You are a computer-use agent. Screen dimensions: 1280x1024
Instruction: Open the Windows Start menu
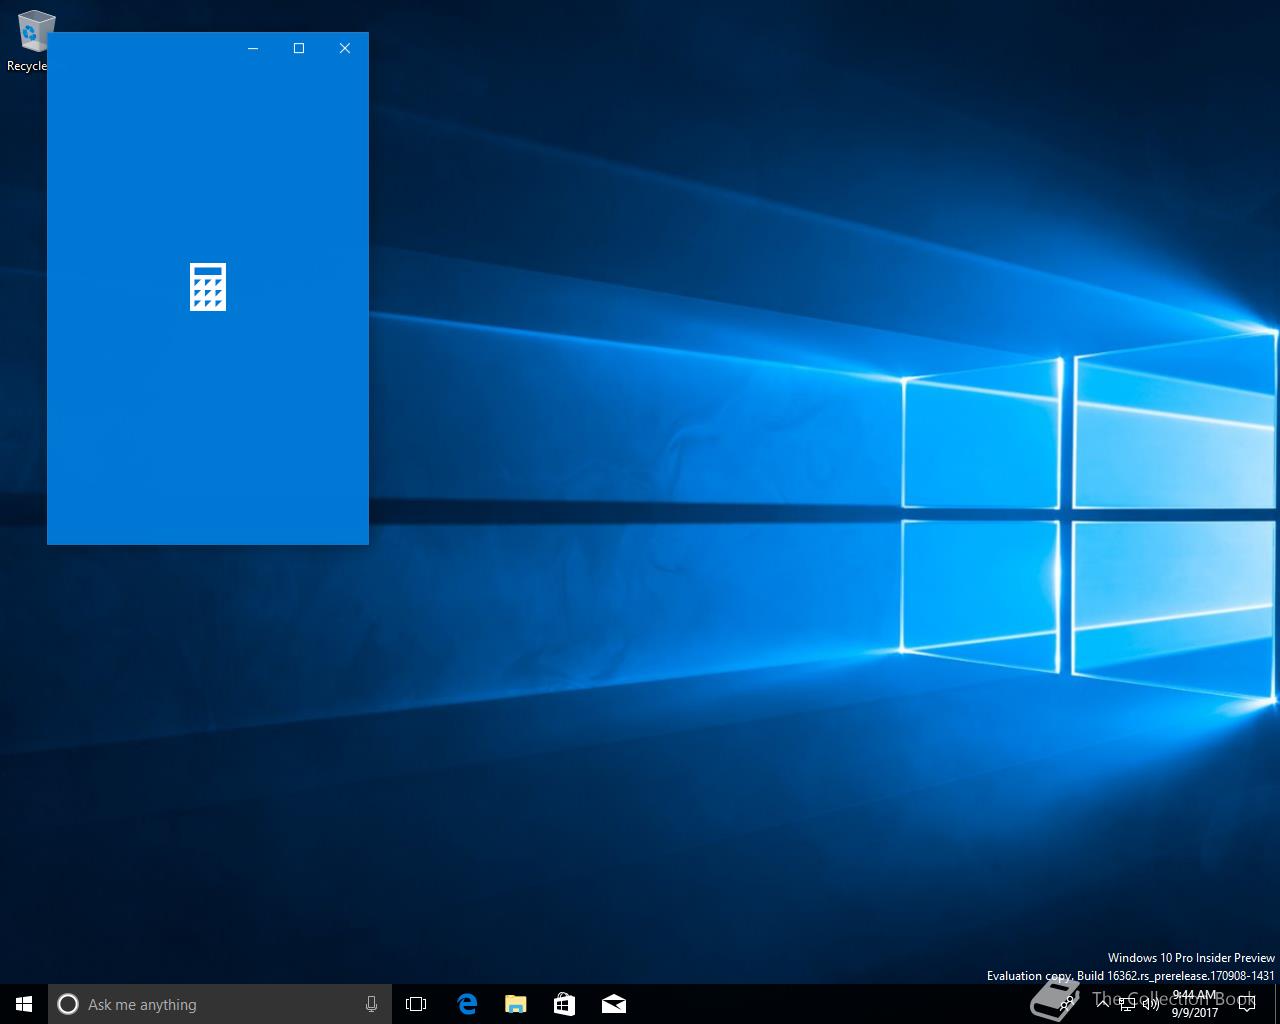(x=24, y=1004)
